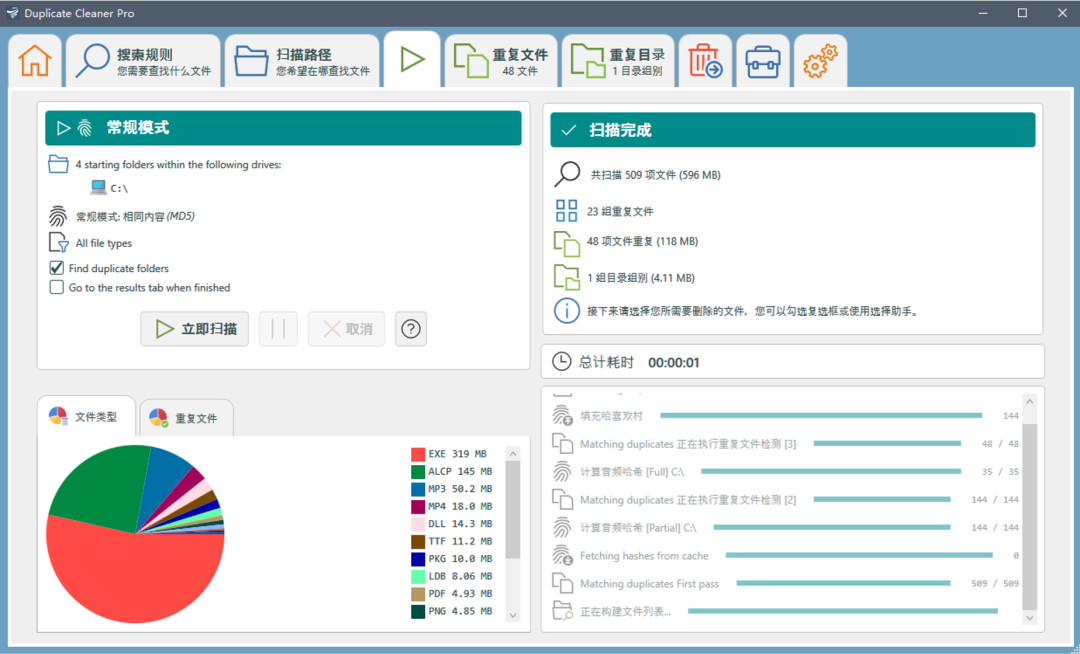The height and width of the screenshot is (654, 1080).
Task: Open the 重复目录 duplicate folders view
Action: pyautogui.click(x=617, y=60)
